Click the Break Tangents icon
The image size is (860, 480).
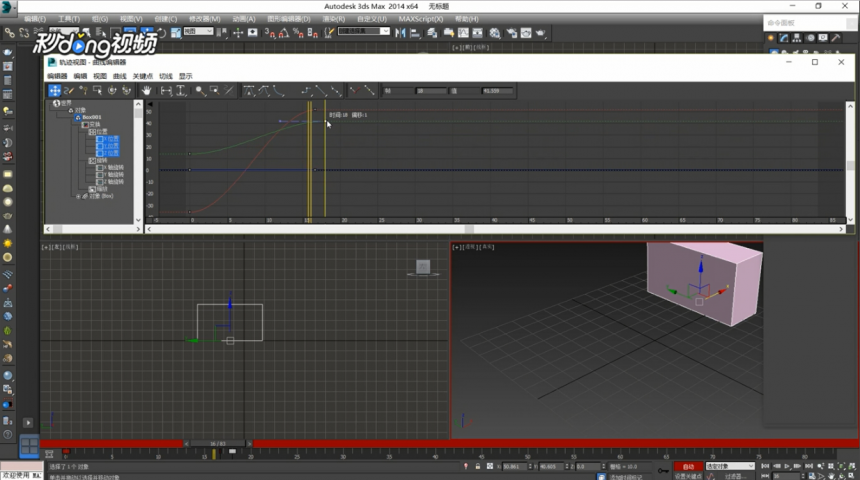[x=355, y=91]
